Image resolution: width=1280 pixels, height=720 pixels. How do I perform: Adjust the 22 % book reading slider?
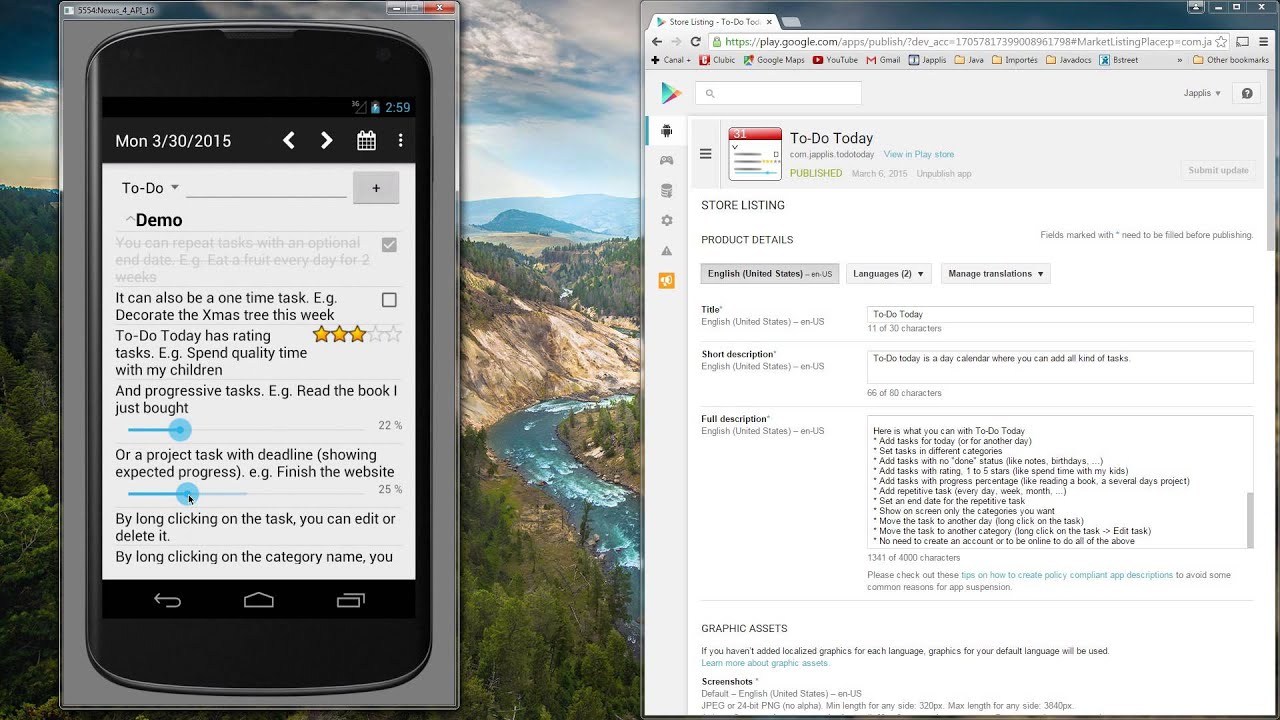pyautogui.click(x=179, y=430)
